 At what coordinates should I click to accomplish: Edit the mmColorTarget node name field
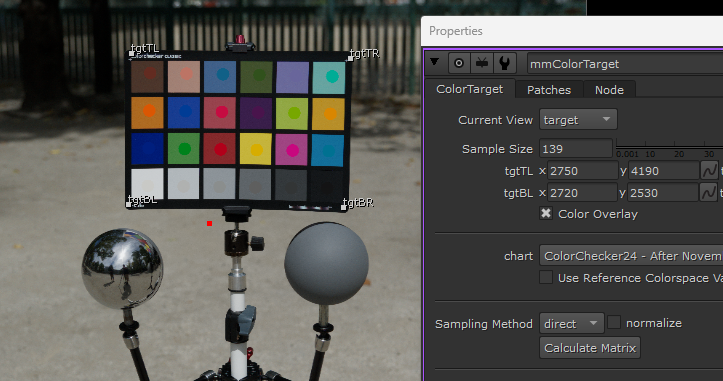[625, 64]
